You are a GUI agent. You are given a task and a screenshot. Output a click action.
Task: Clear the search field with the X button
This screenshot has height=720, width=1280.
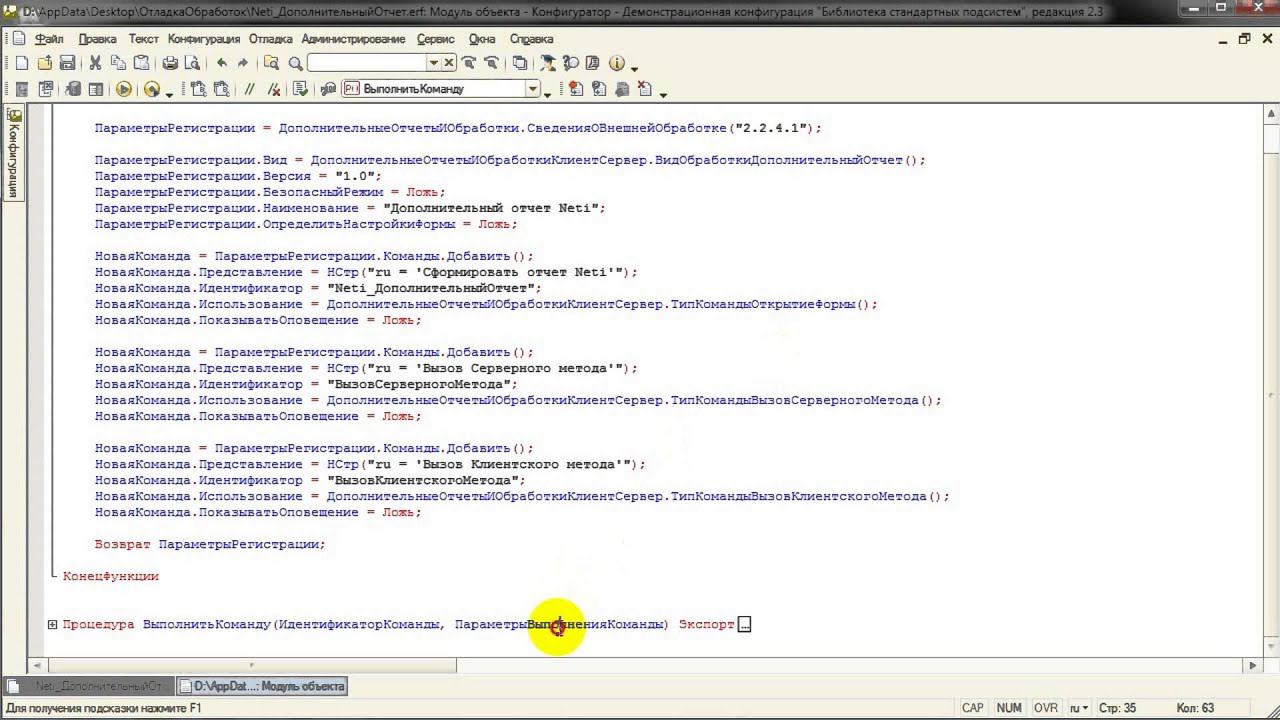click(449, 63)
